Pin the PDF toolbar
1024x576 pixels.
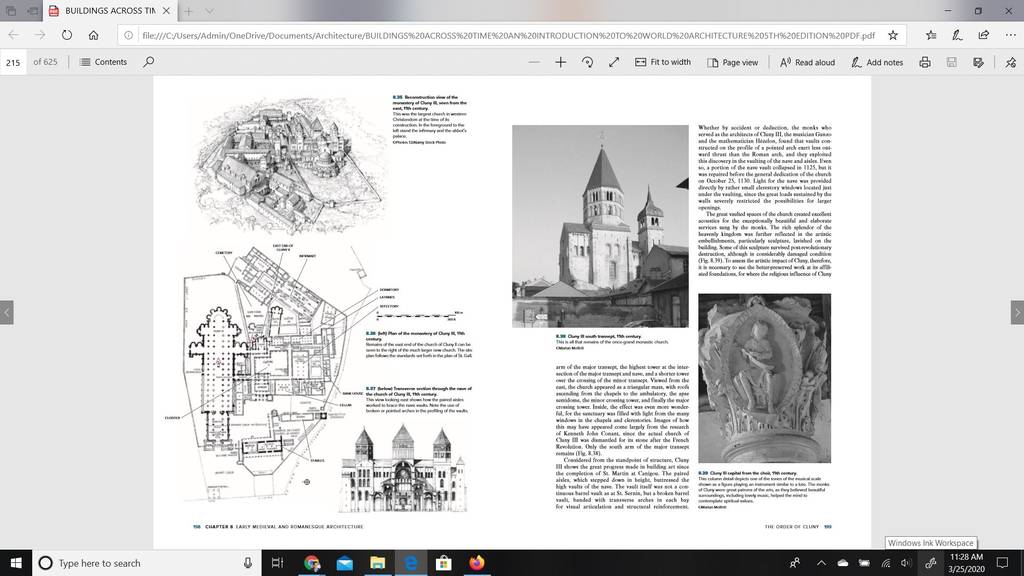1010,62
